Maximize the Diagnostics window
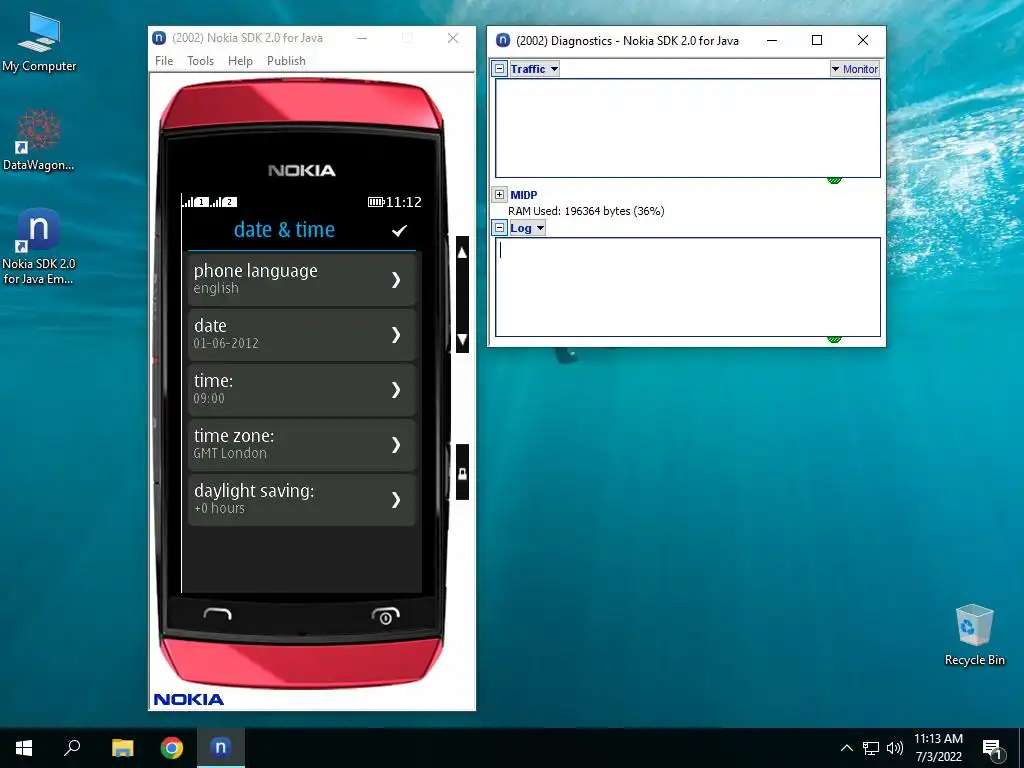Image resolution: width=1024 pixels, height=768 pixels. [x=816, y=40]
